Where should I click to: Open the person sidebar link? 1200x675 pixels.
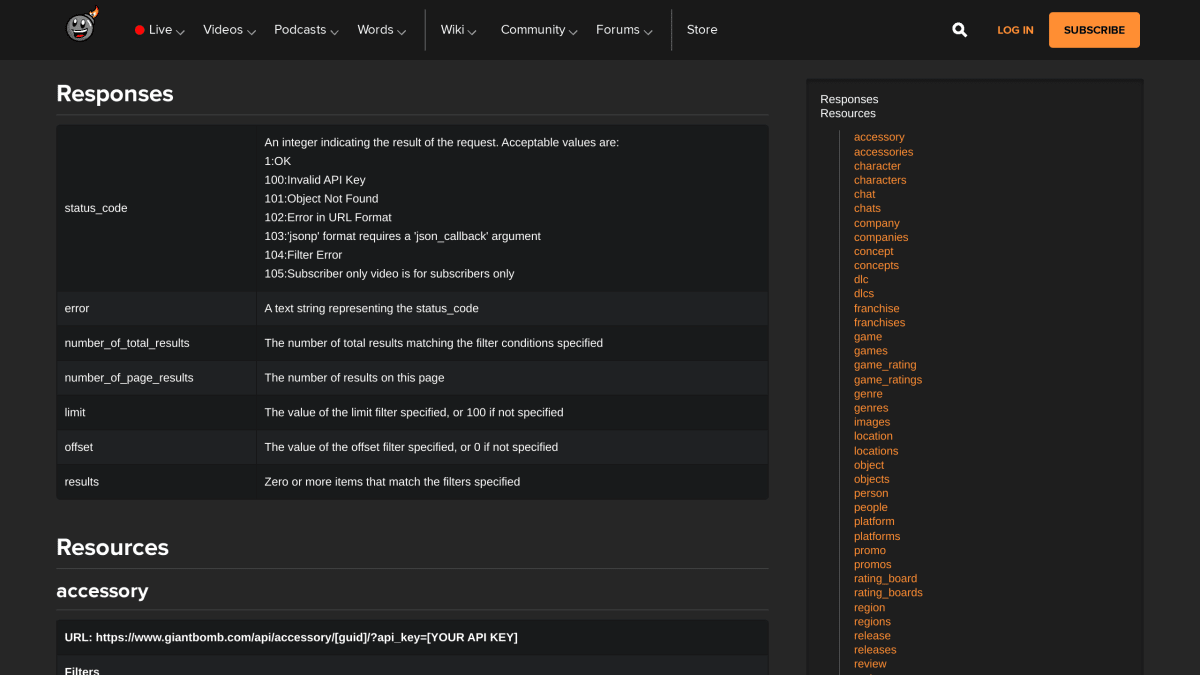871,493
